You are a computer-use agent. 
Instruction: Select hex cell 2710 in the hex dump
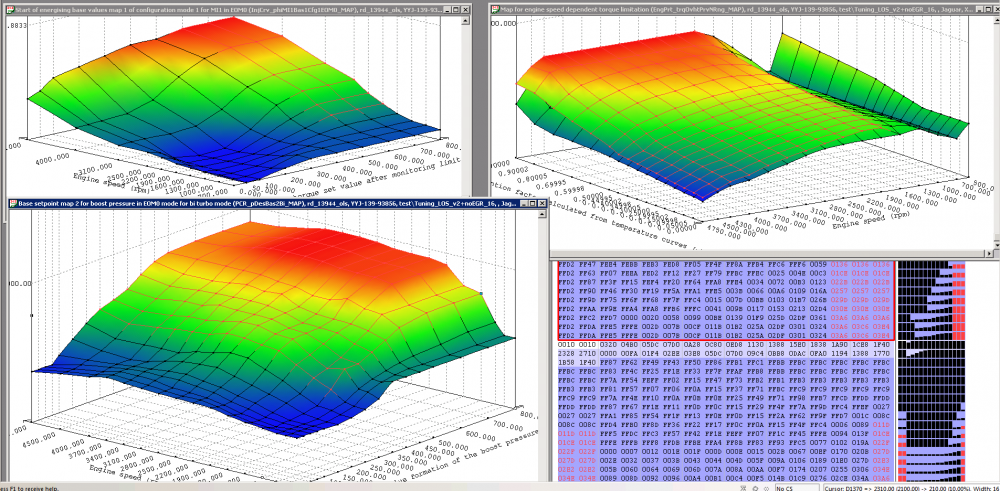[x=587, y=353]
